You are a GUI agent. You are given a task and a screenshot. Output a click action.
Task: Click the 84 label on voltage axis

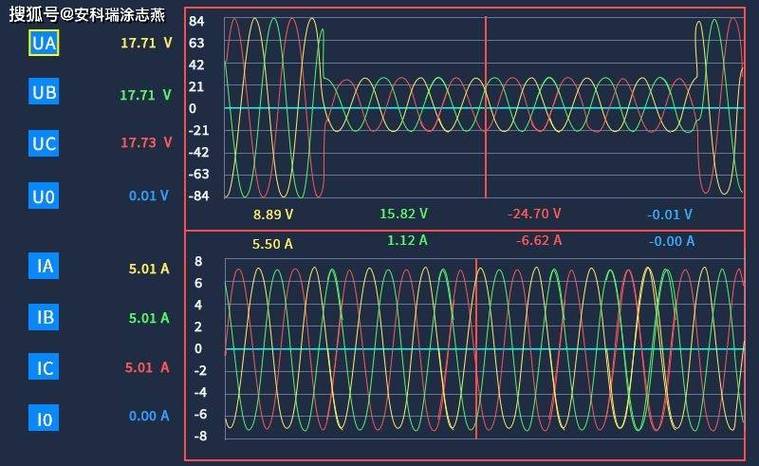tap(197, 21)
